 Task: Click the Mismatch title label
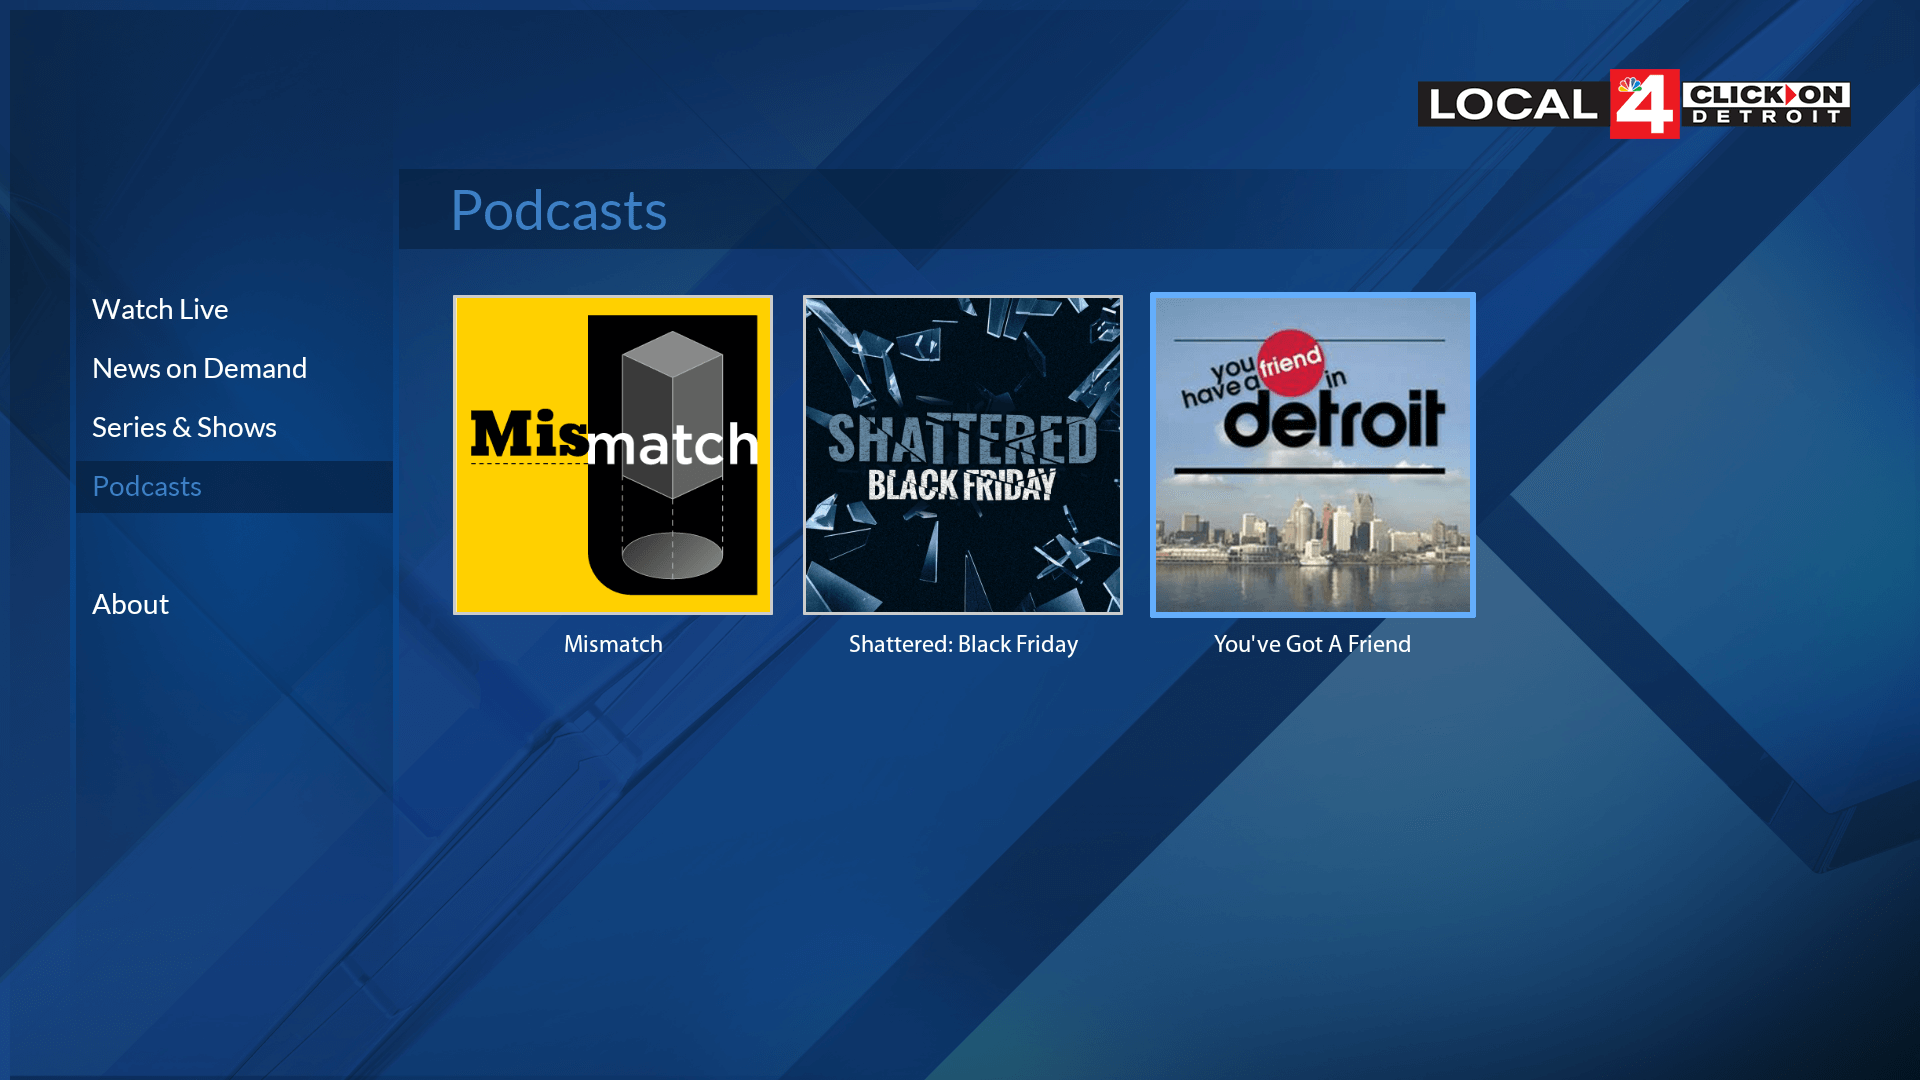(612, 645)
